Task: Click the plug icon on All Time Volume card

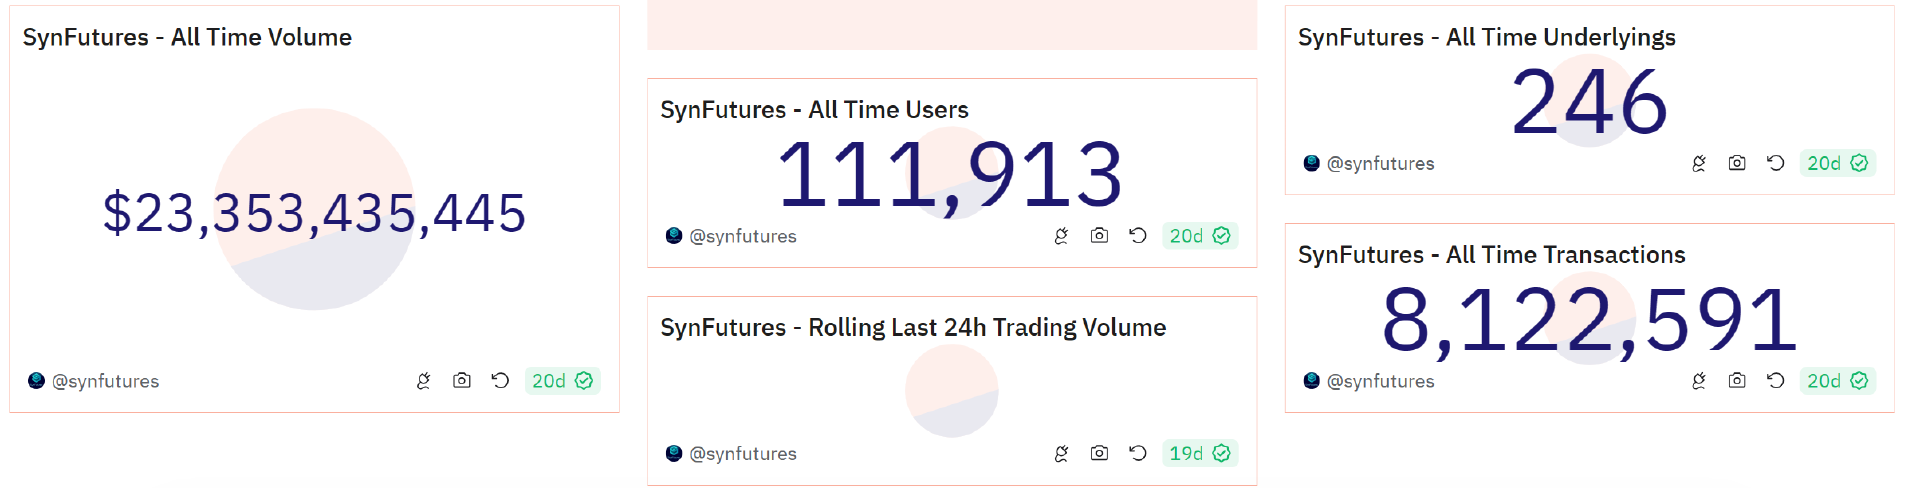Action: click(x=423, y=381)
